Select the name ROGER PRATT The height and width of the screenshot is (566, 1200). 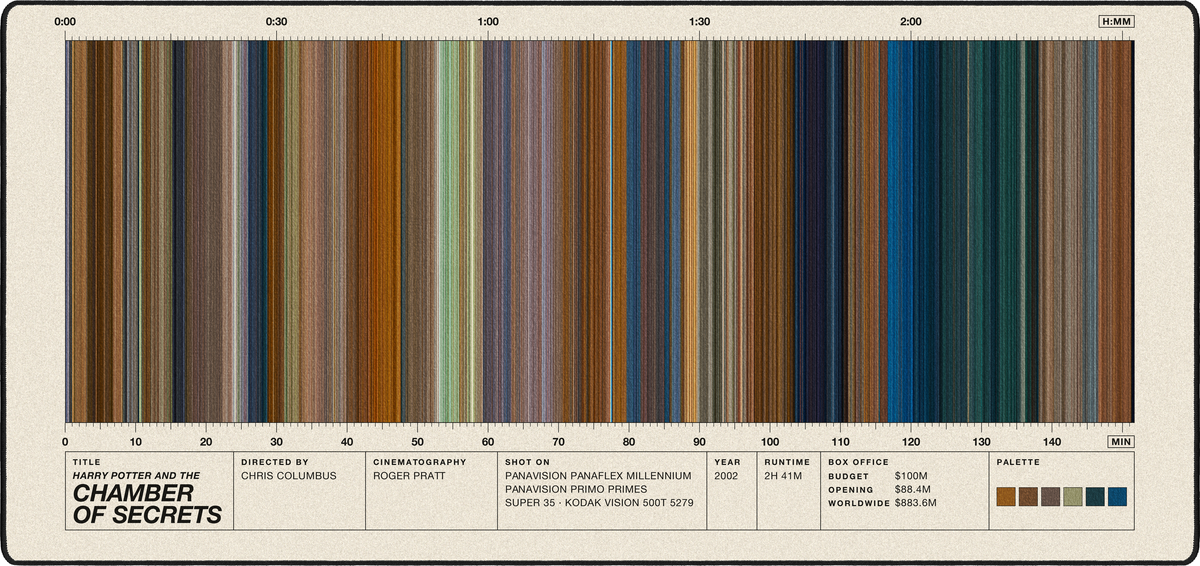(x=409, y=476)
